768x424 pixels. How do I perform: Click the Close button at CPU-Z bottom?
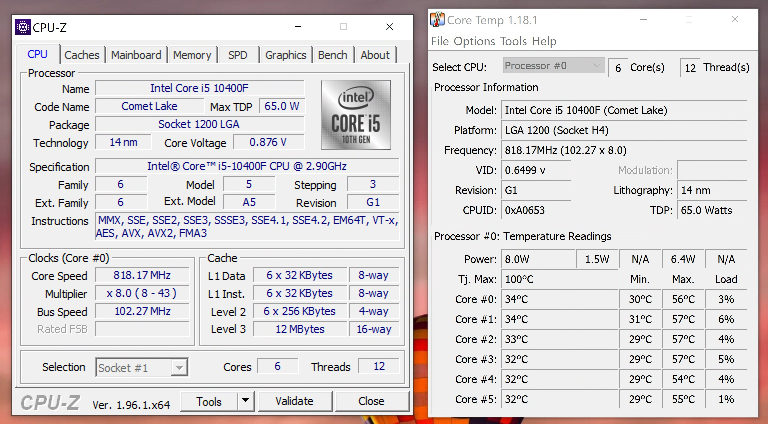pos(371,401)
